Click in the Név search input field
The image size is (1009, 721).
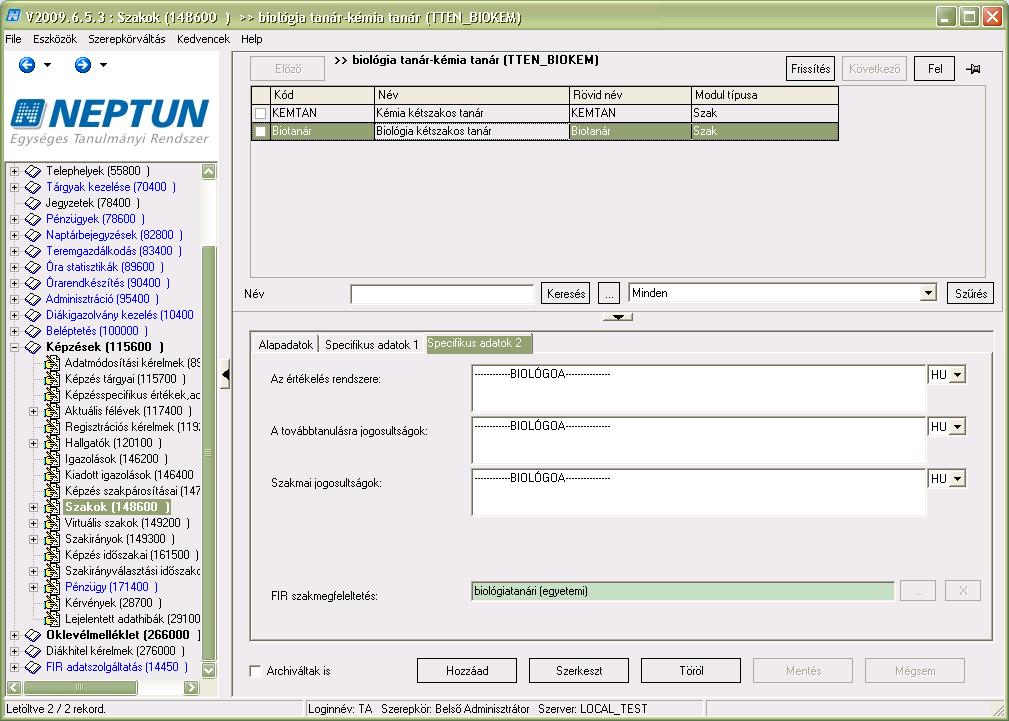442,294
